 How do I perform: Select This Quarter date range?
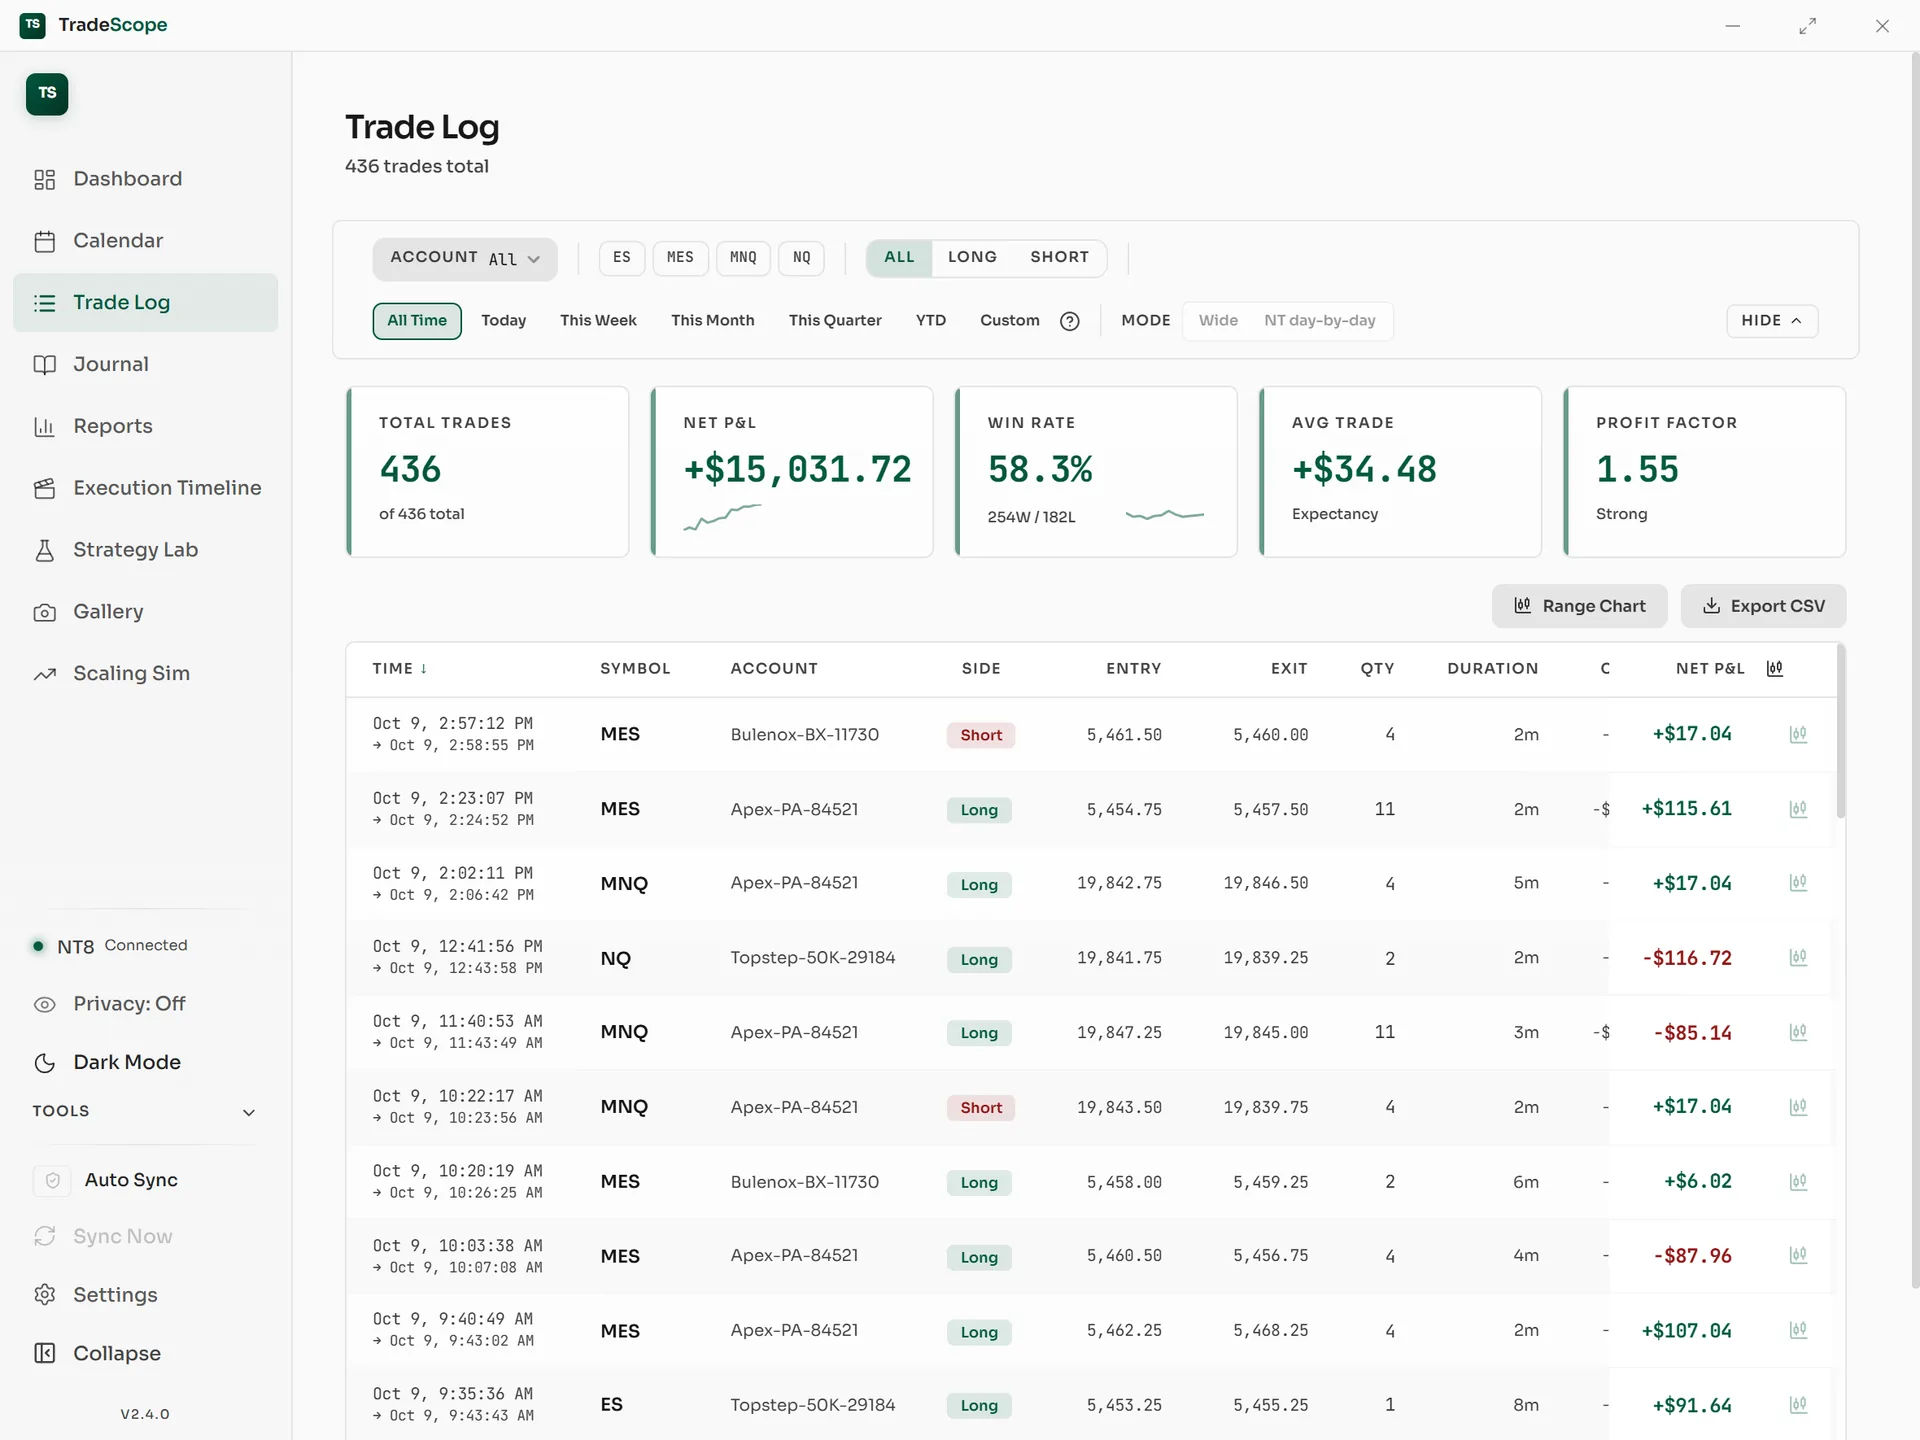[x=835, y=321]
